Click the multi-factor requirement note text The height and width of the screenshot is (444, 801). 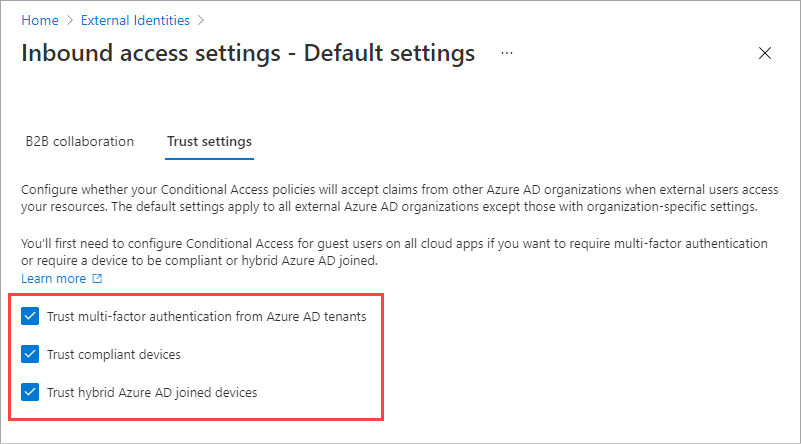390,252
